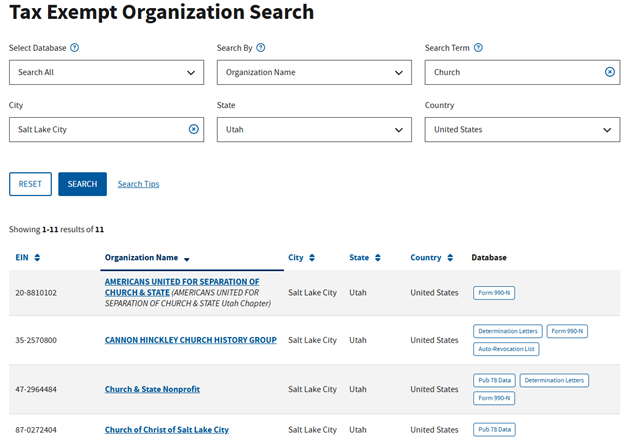Click the Tax Exempt Organization Search heading

161,12
